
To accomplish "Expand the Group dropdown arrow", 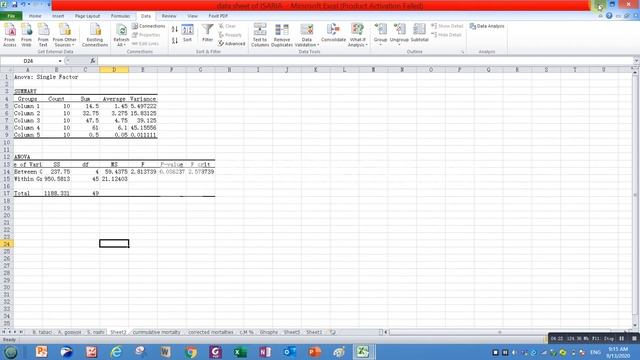I will click(380, 44).
